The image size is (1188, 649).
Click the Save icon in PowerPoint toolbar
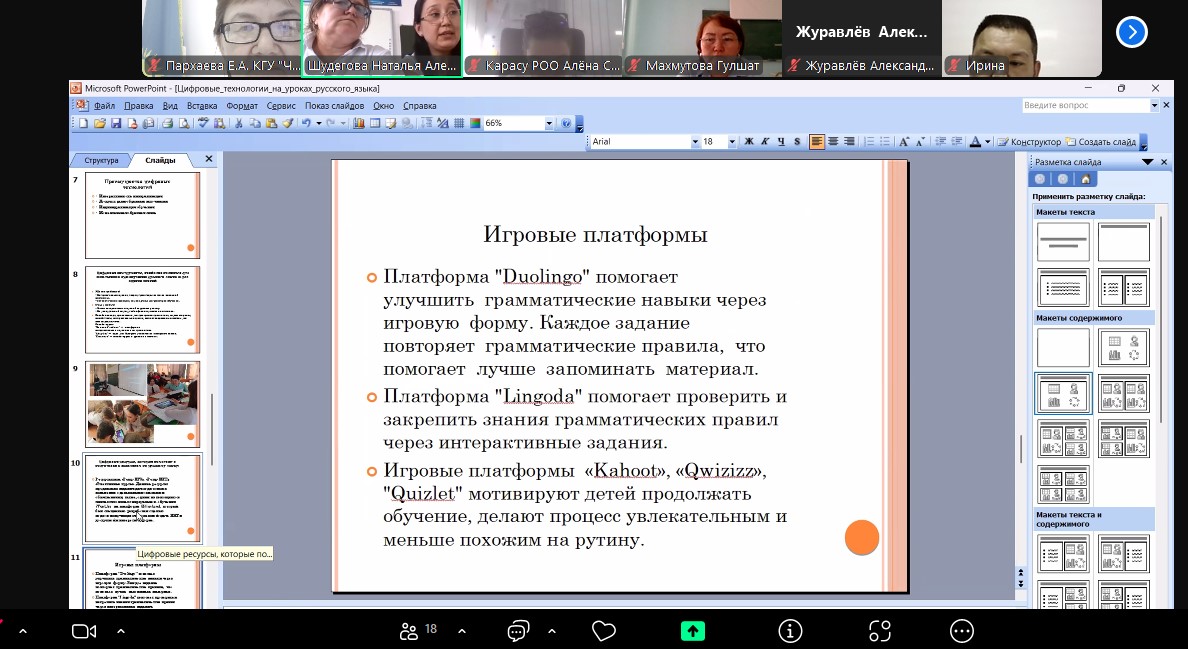click(115, 124)
